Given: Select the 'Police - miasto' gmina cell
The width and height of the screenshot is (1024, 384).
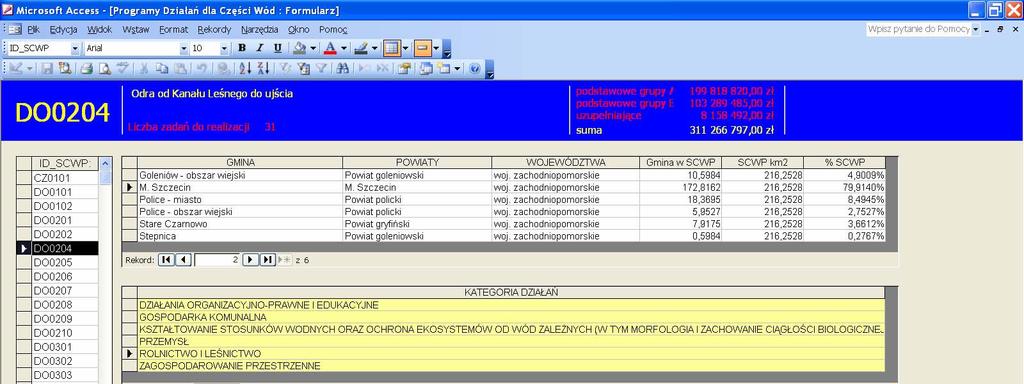Looking at the screenshot, I should [239, 199].
